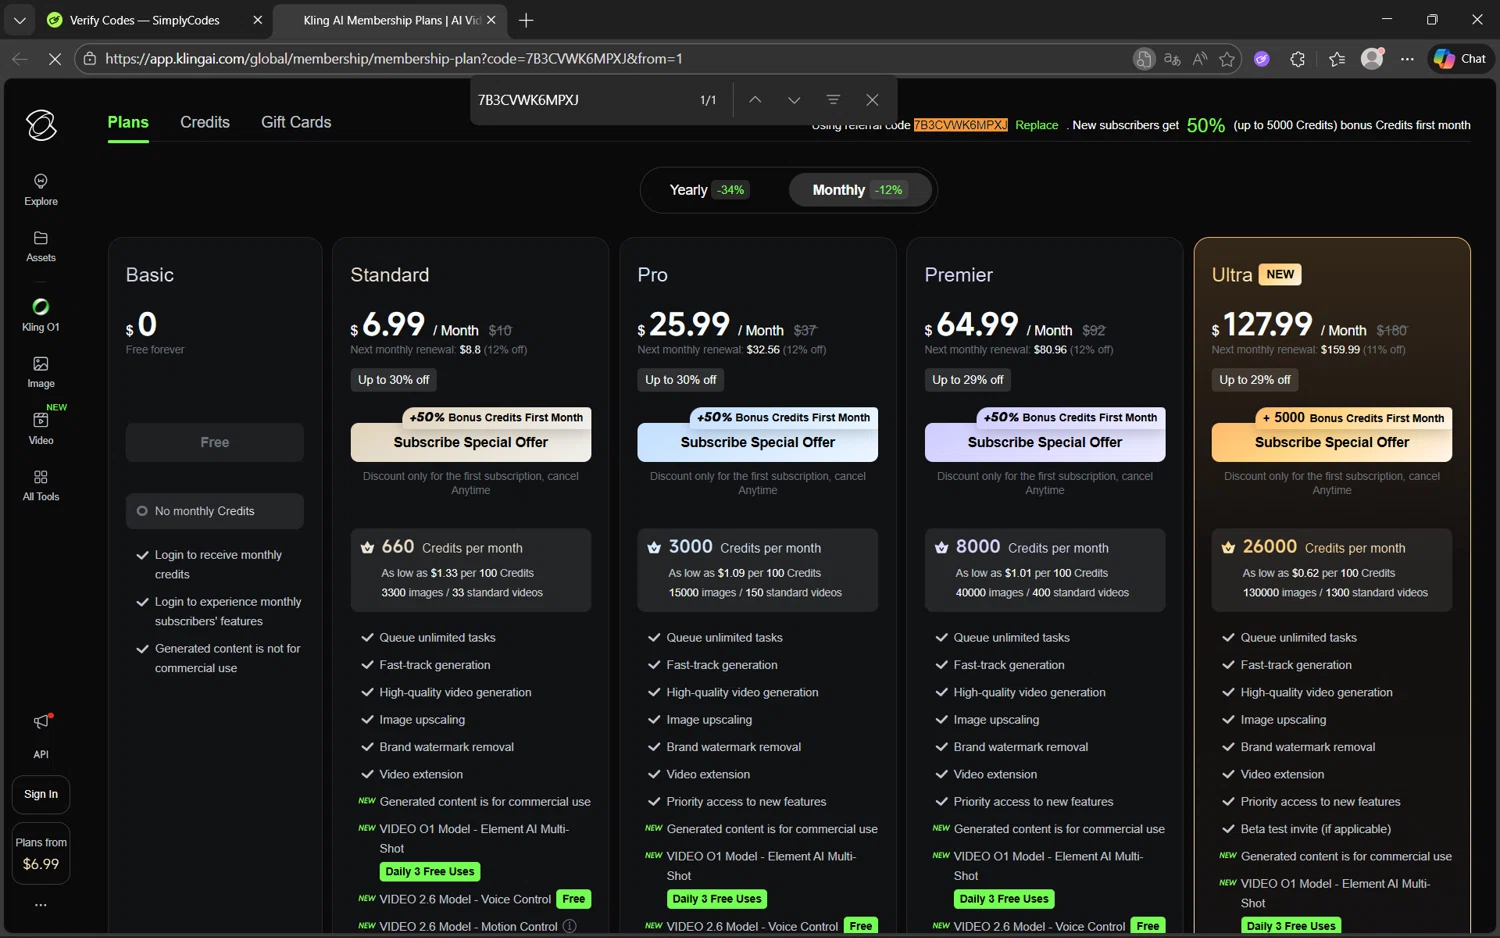Click highlighted referral code 7B3CVWK6MPXJ
The width and height of the screenshot is (1500, 938).
pyautogui.click(x=960, y=125)
